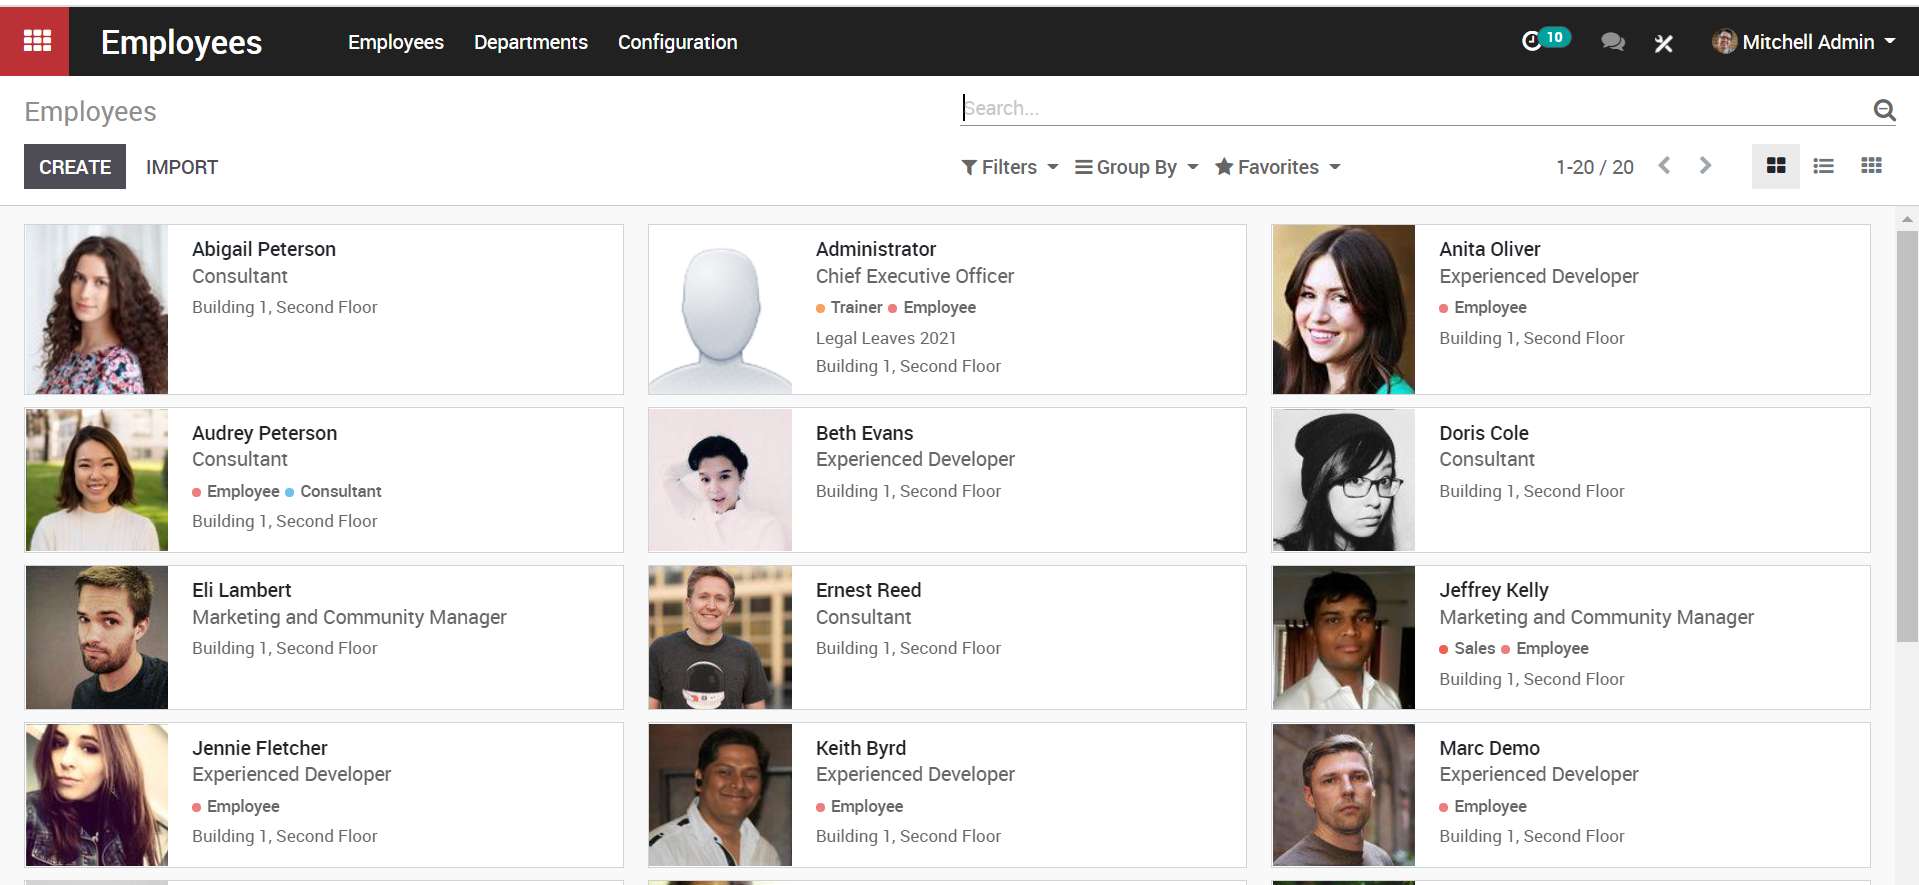This screenshot has height=885, width=1919.
Task: Click the Employees app title
Action: [x=181, y=42]
